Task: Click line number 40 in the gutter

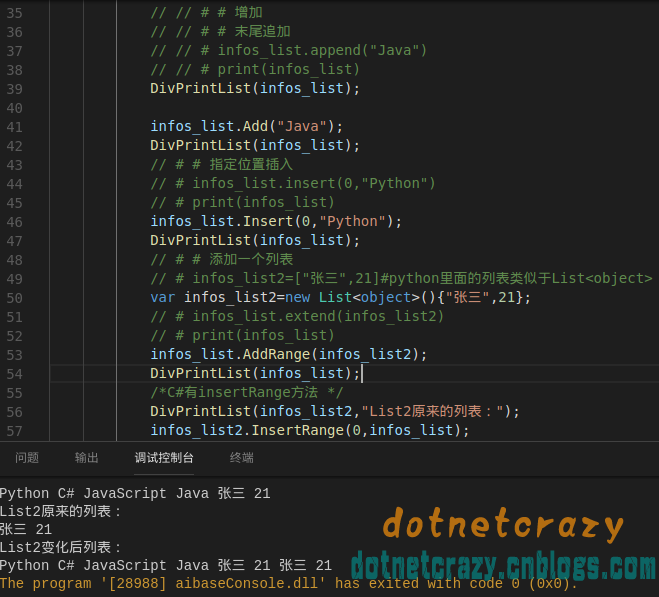Action: (x=14, y=108)
